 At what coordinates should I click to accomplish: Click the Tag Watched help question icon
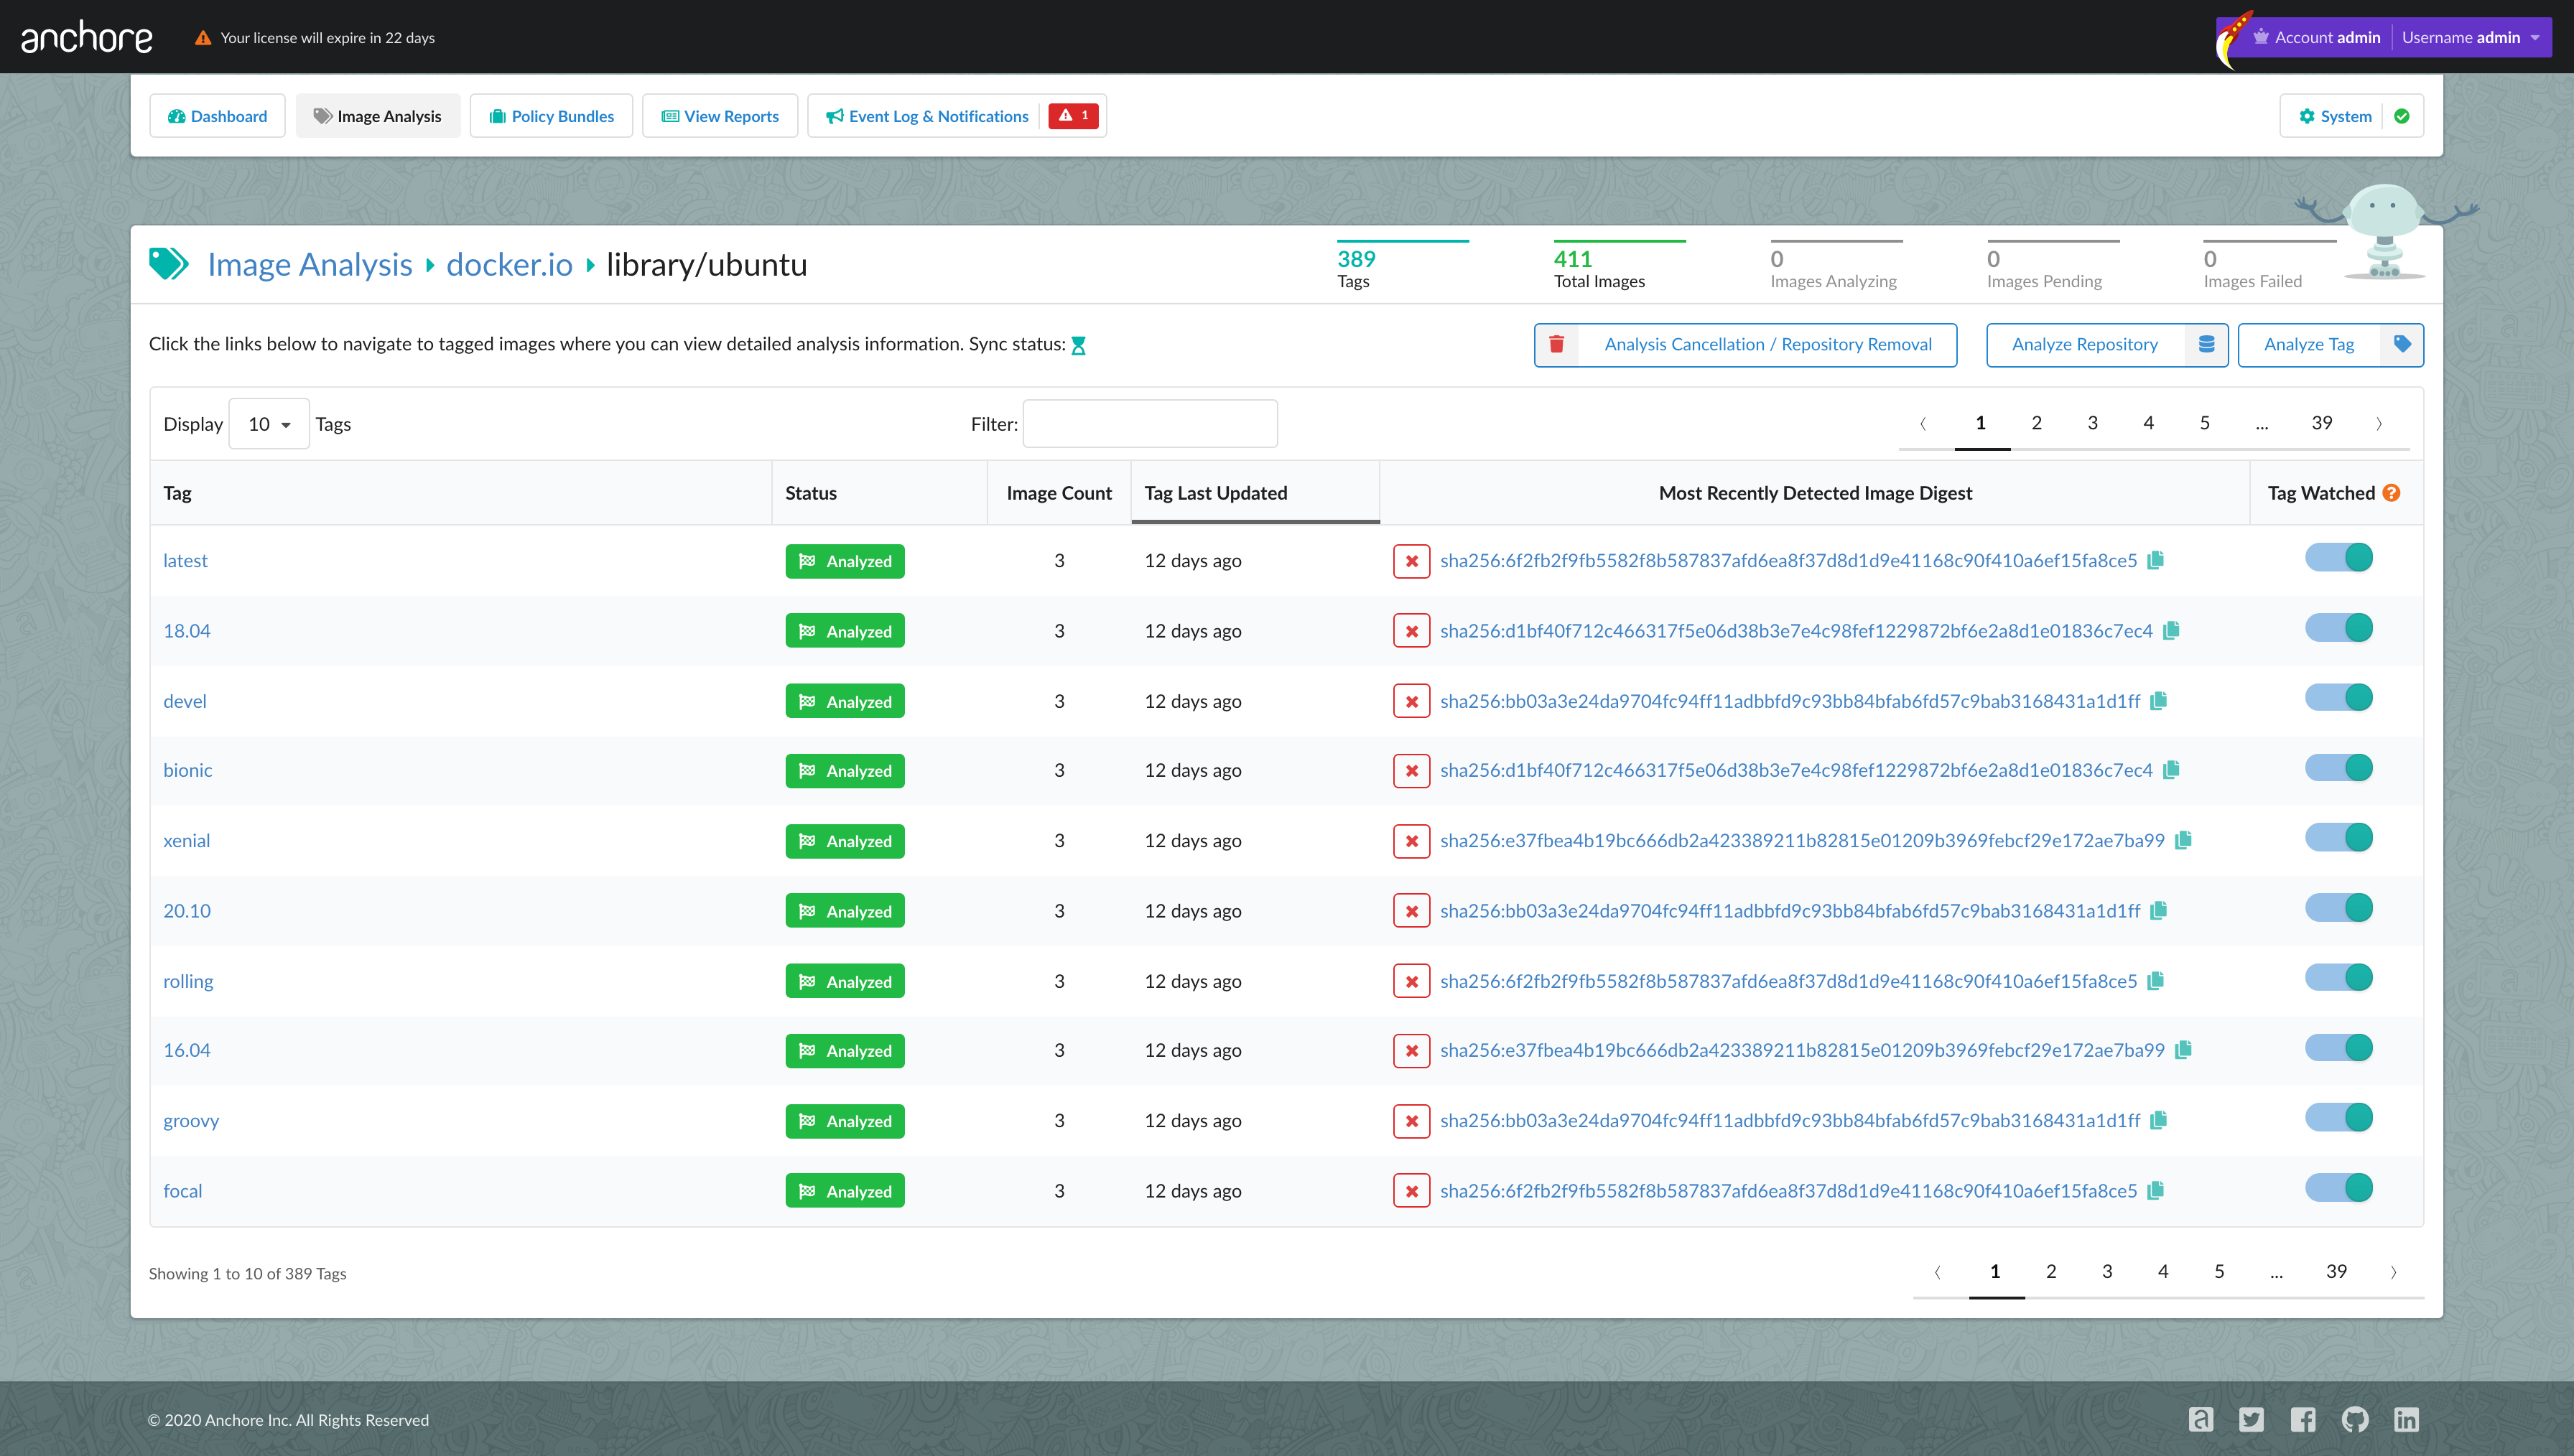click(x=2391, y=493)
